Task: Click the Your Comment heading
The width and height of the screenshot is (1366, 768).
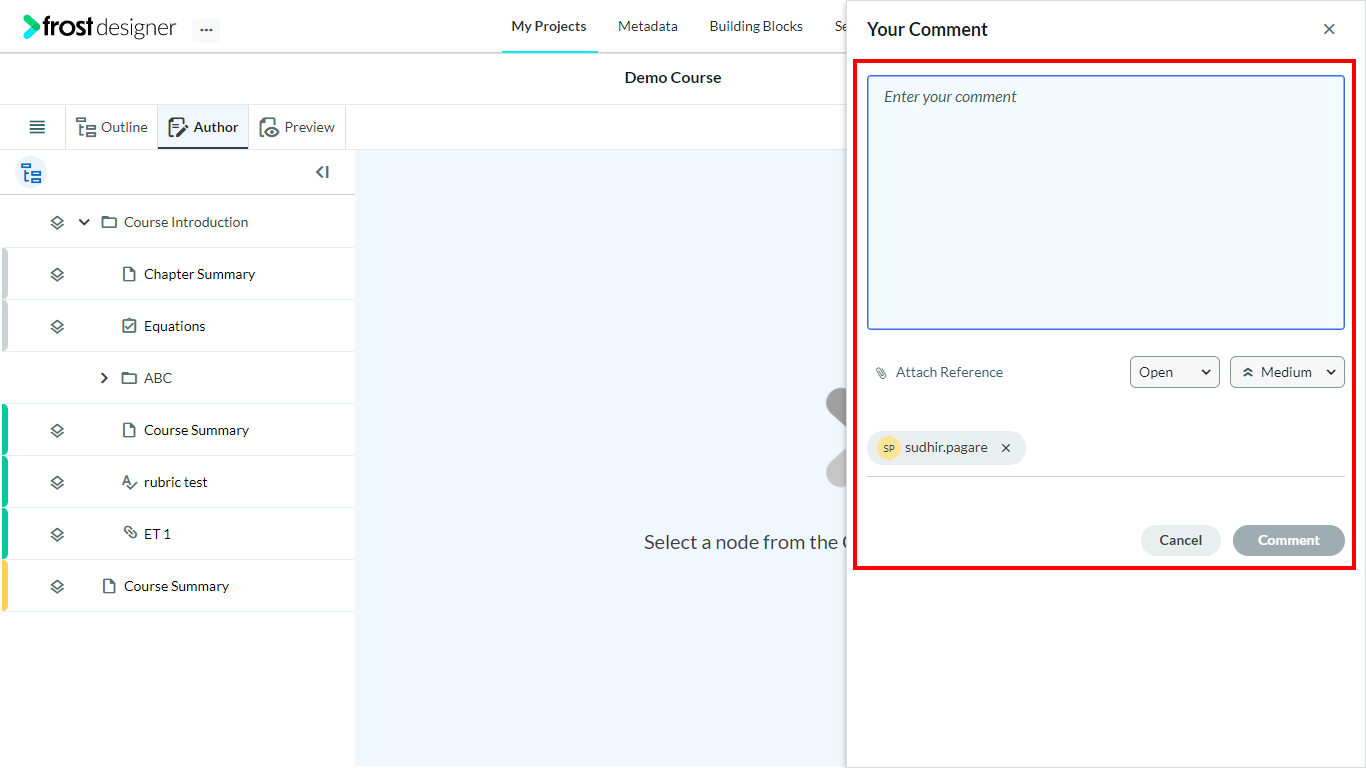Action: pyautogui.click(x=927, y=29)
